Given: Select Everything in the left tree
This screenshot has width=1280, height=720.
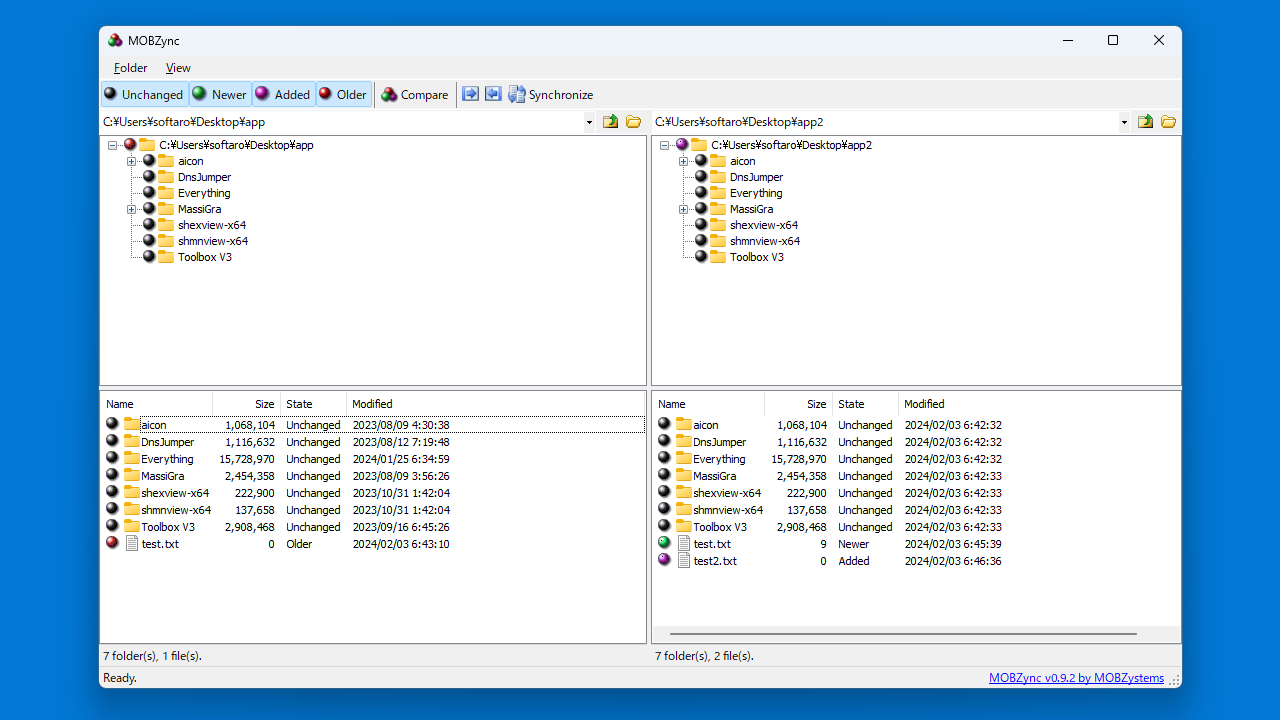Looking at the screenshot, I should tap(204, 193).
